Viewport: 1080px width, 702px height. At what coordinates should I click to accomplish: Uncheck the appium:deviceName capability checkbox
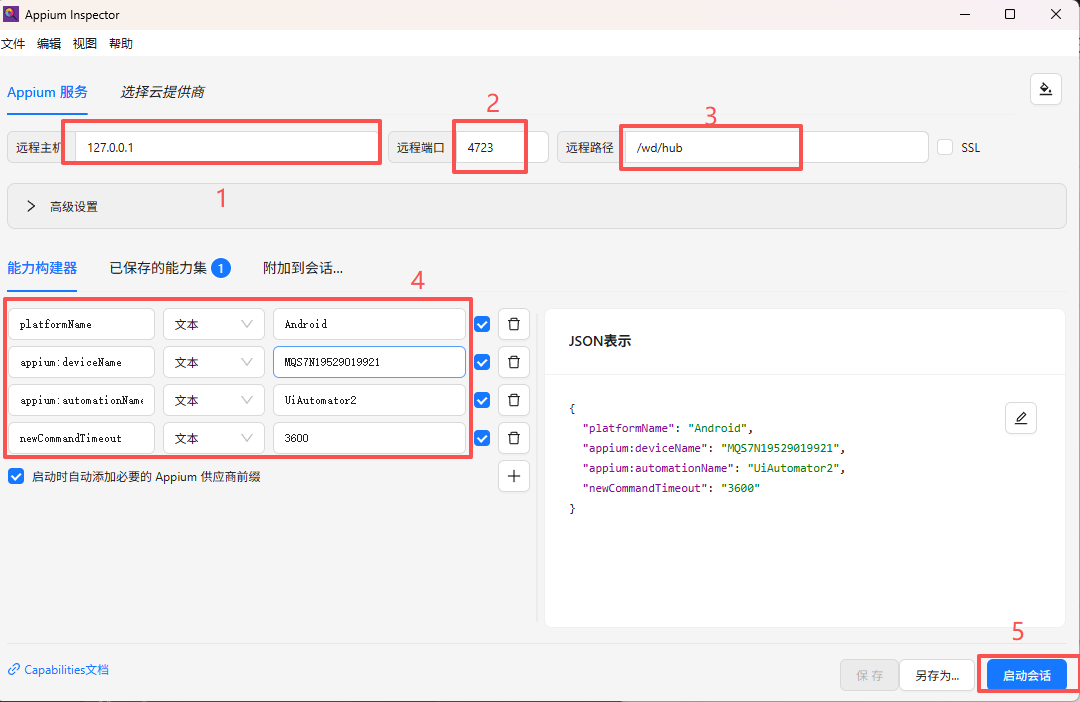[x=482, y=362]
